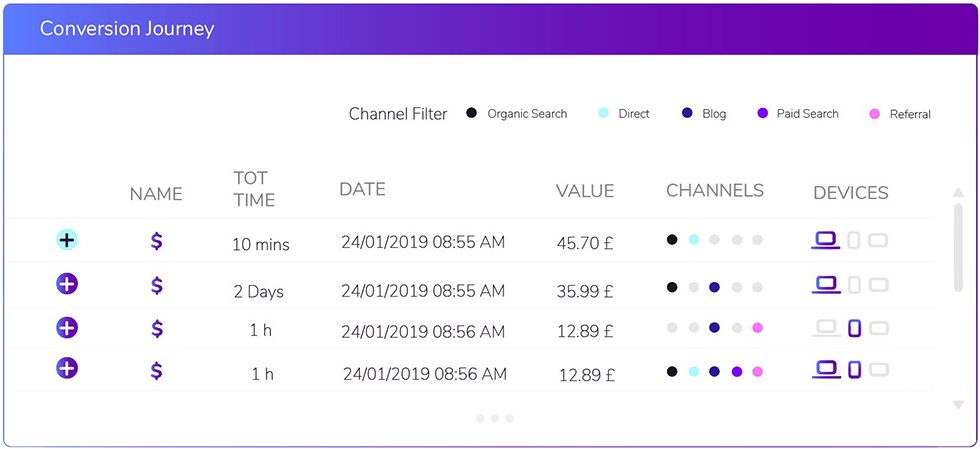The image size is (980, 449).
Task: Click the dollar icon in the 2 Days row
Action: [157, 286]
